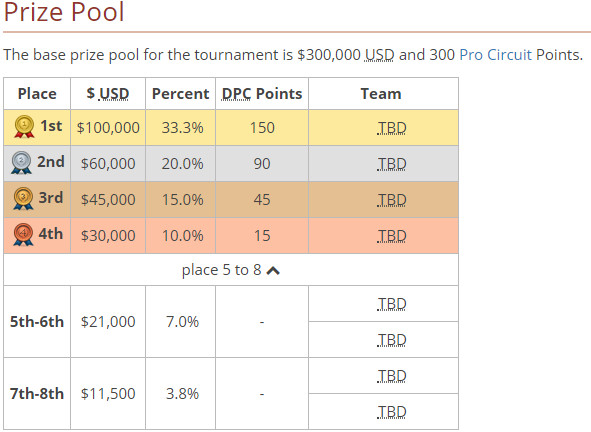Click the bronze third place medal icon
The width and height of the screenshot is (591, 432).
(x=23, y=199)
